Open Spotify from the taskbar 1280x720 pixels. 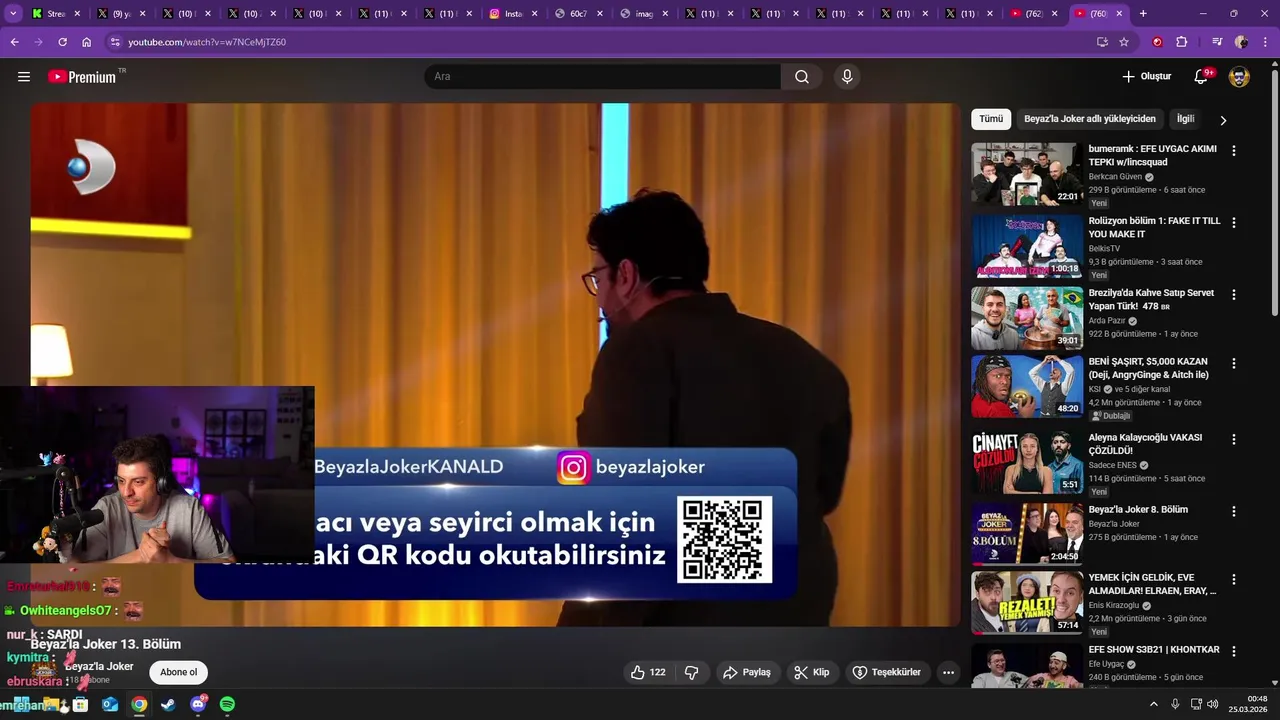click(227, 704)
